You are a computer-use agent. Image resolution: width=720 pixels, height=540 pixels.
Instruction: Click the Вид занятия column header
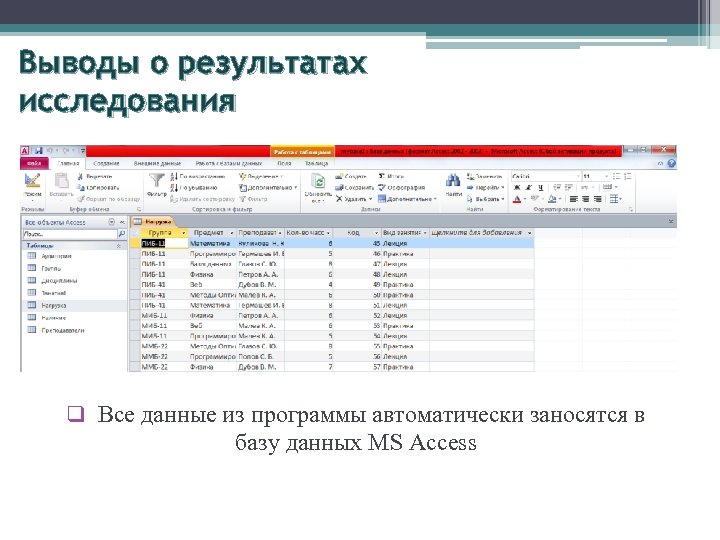click(x=405, y=233)
